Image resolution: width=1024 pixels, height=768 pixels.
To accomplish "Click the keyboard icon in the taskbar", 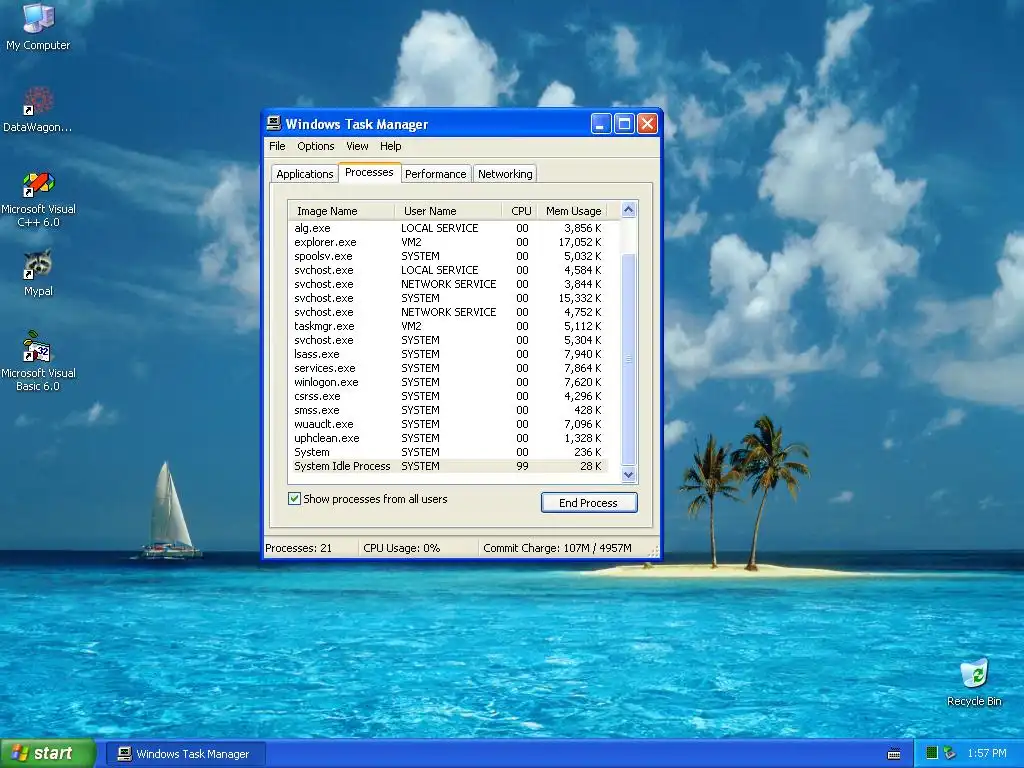I will coord(894,754).
